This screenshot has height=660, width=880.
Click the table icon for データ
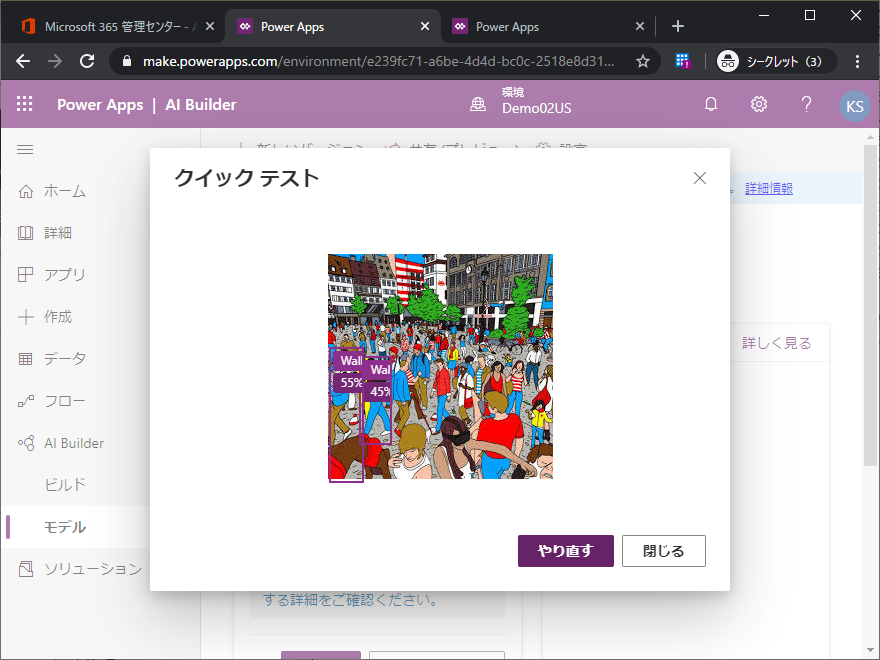26,359
